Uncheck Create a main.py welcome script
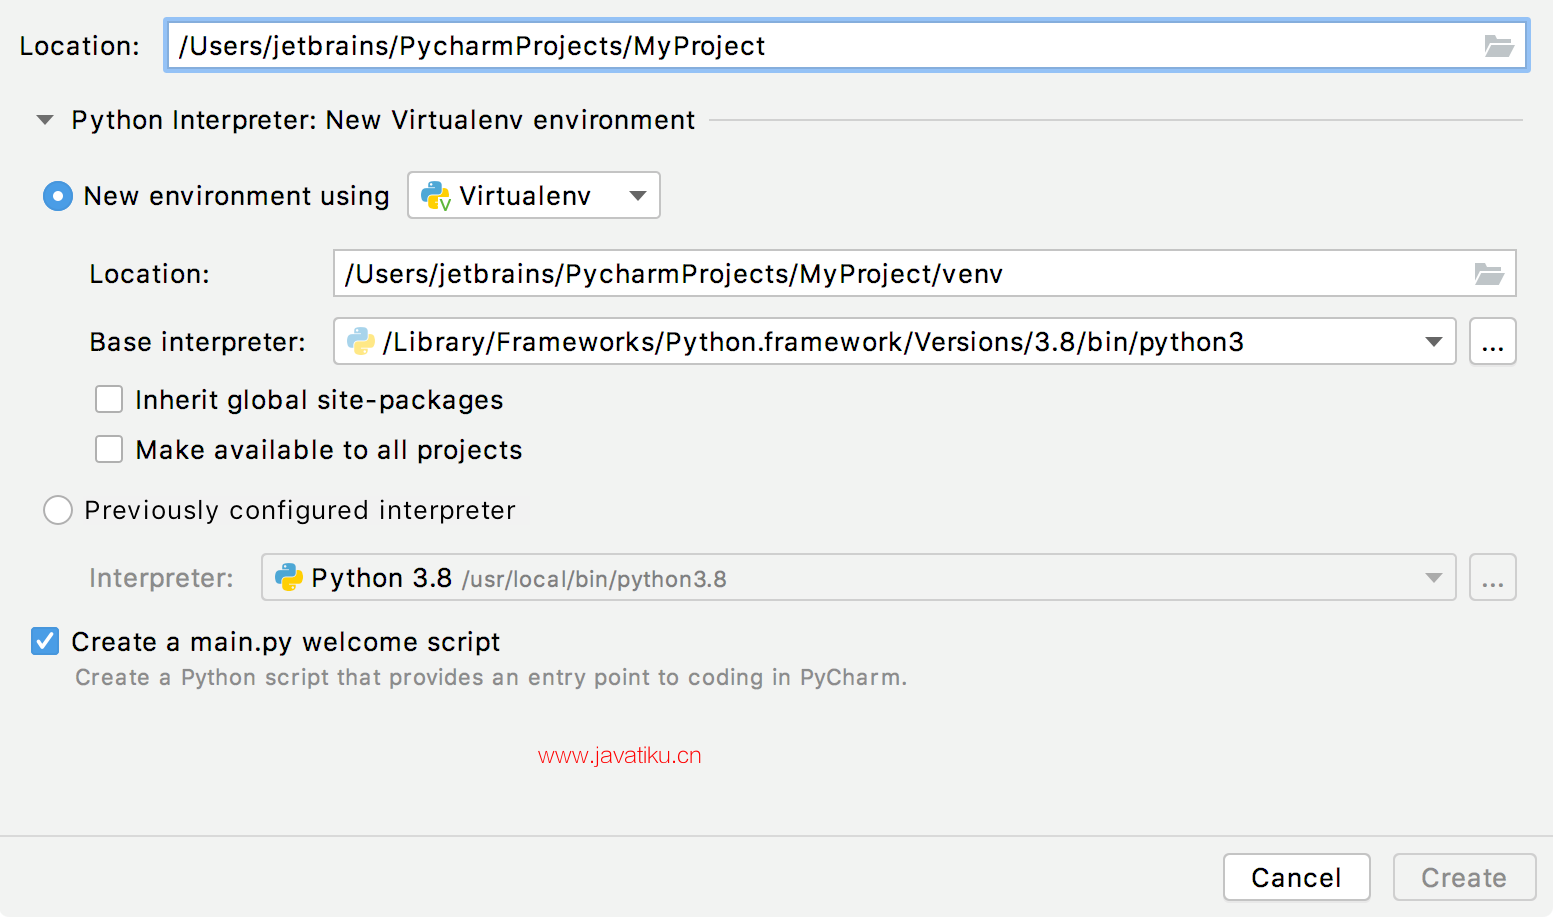Screen dimensions: 1553x917 point(45,641)
